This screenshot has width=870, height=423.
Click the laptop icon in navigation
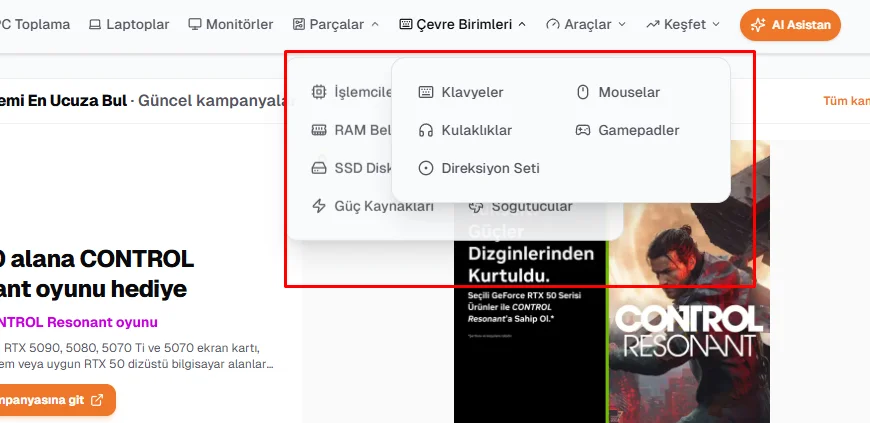pos(95,24)
